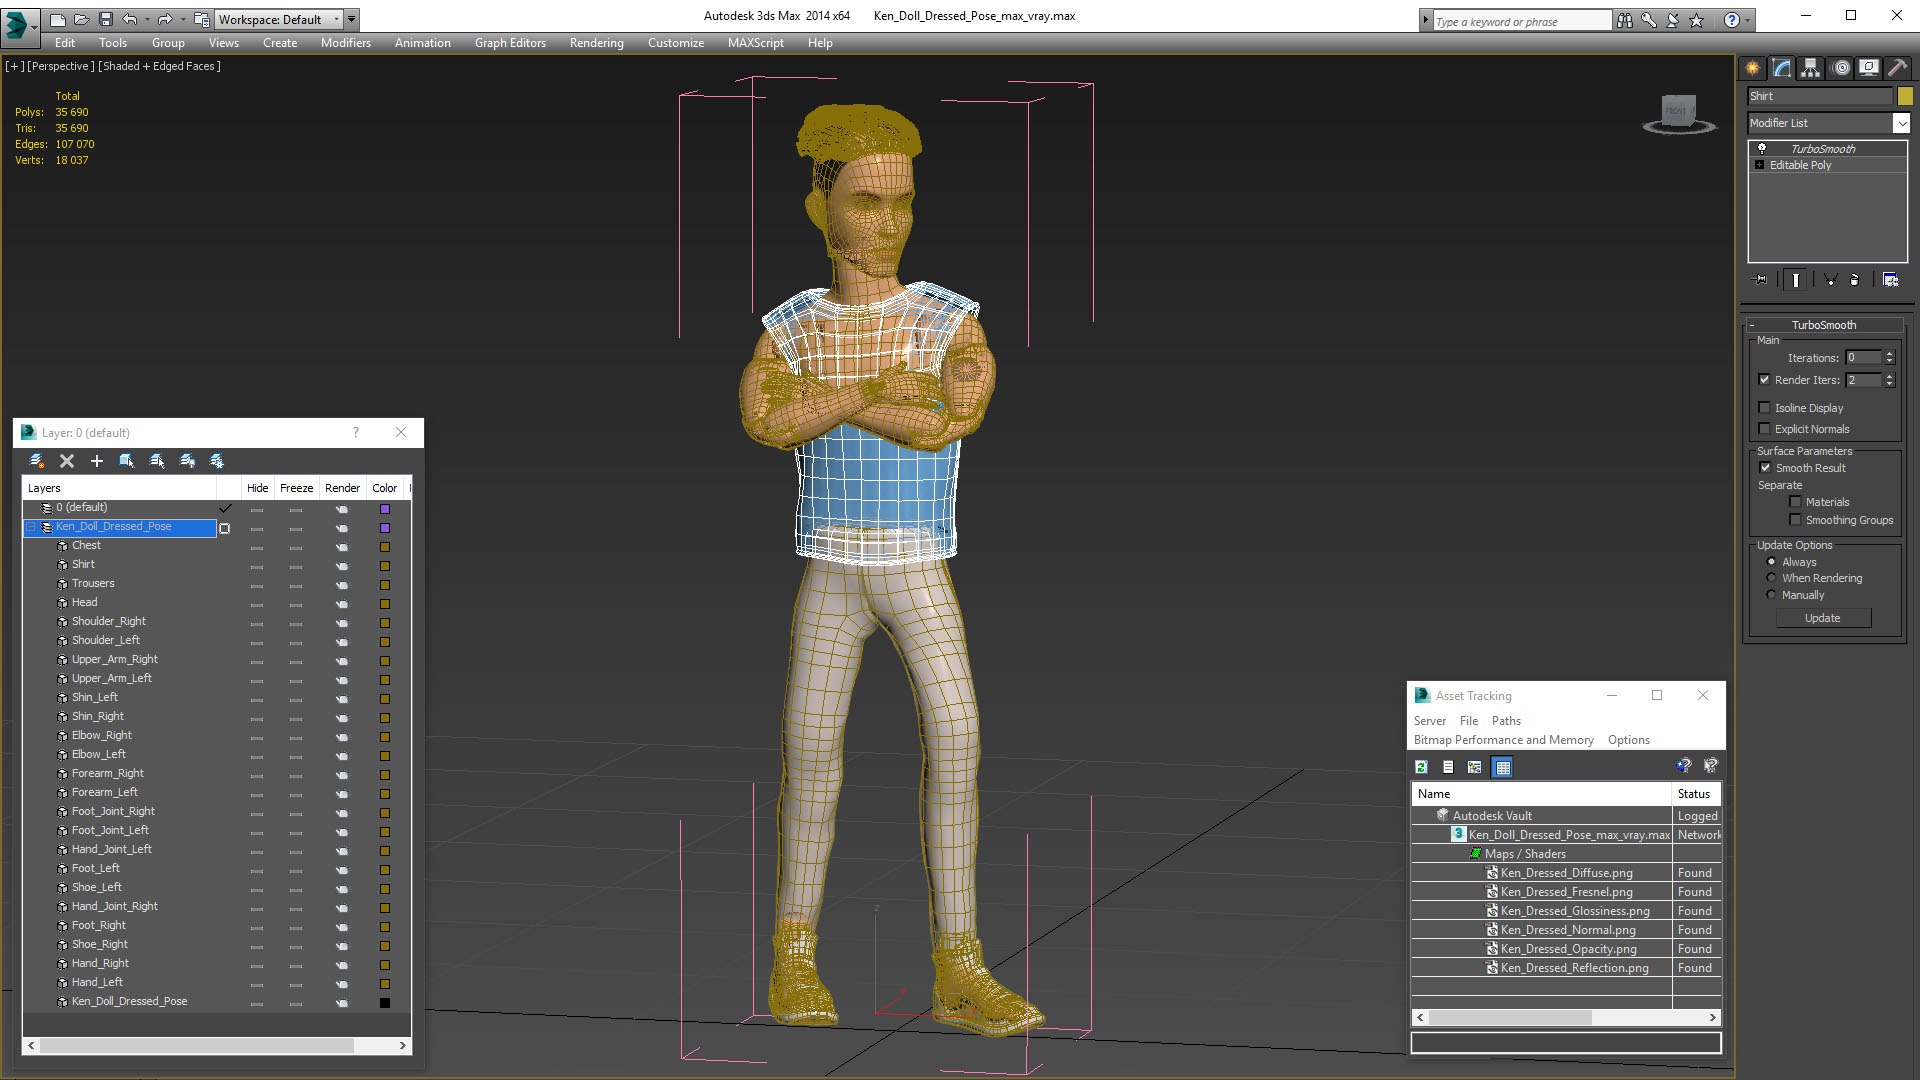Increase the Iterations spinner value
Image resolution: width=1920 pixels, height=1080 pixels.
coord(1889,353)
